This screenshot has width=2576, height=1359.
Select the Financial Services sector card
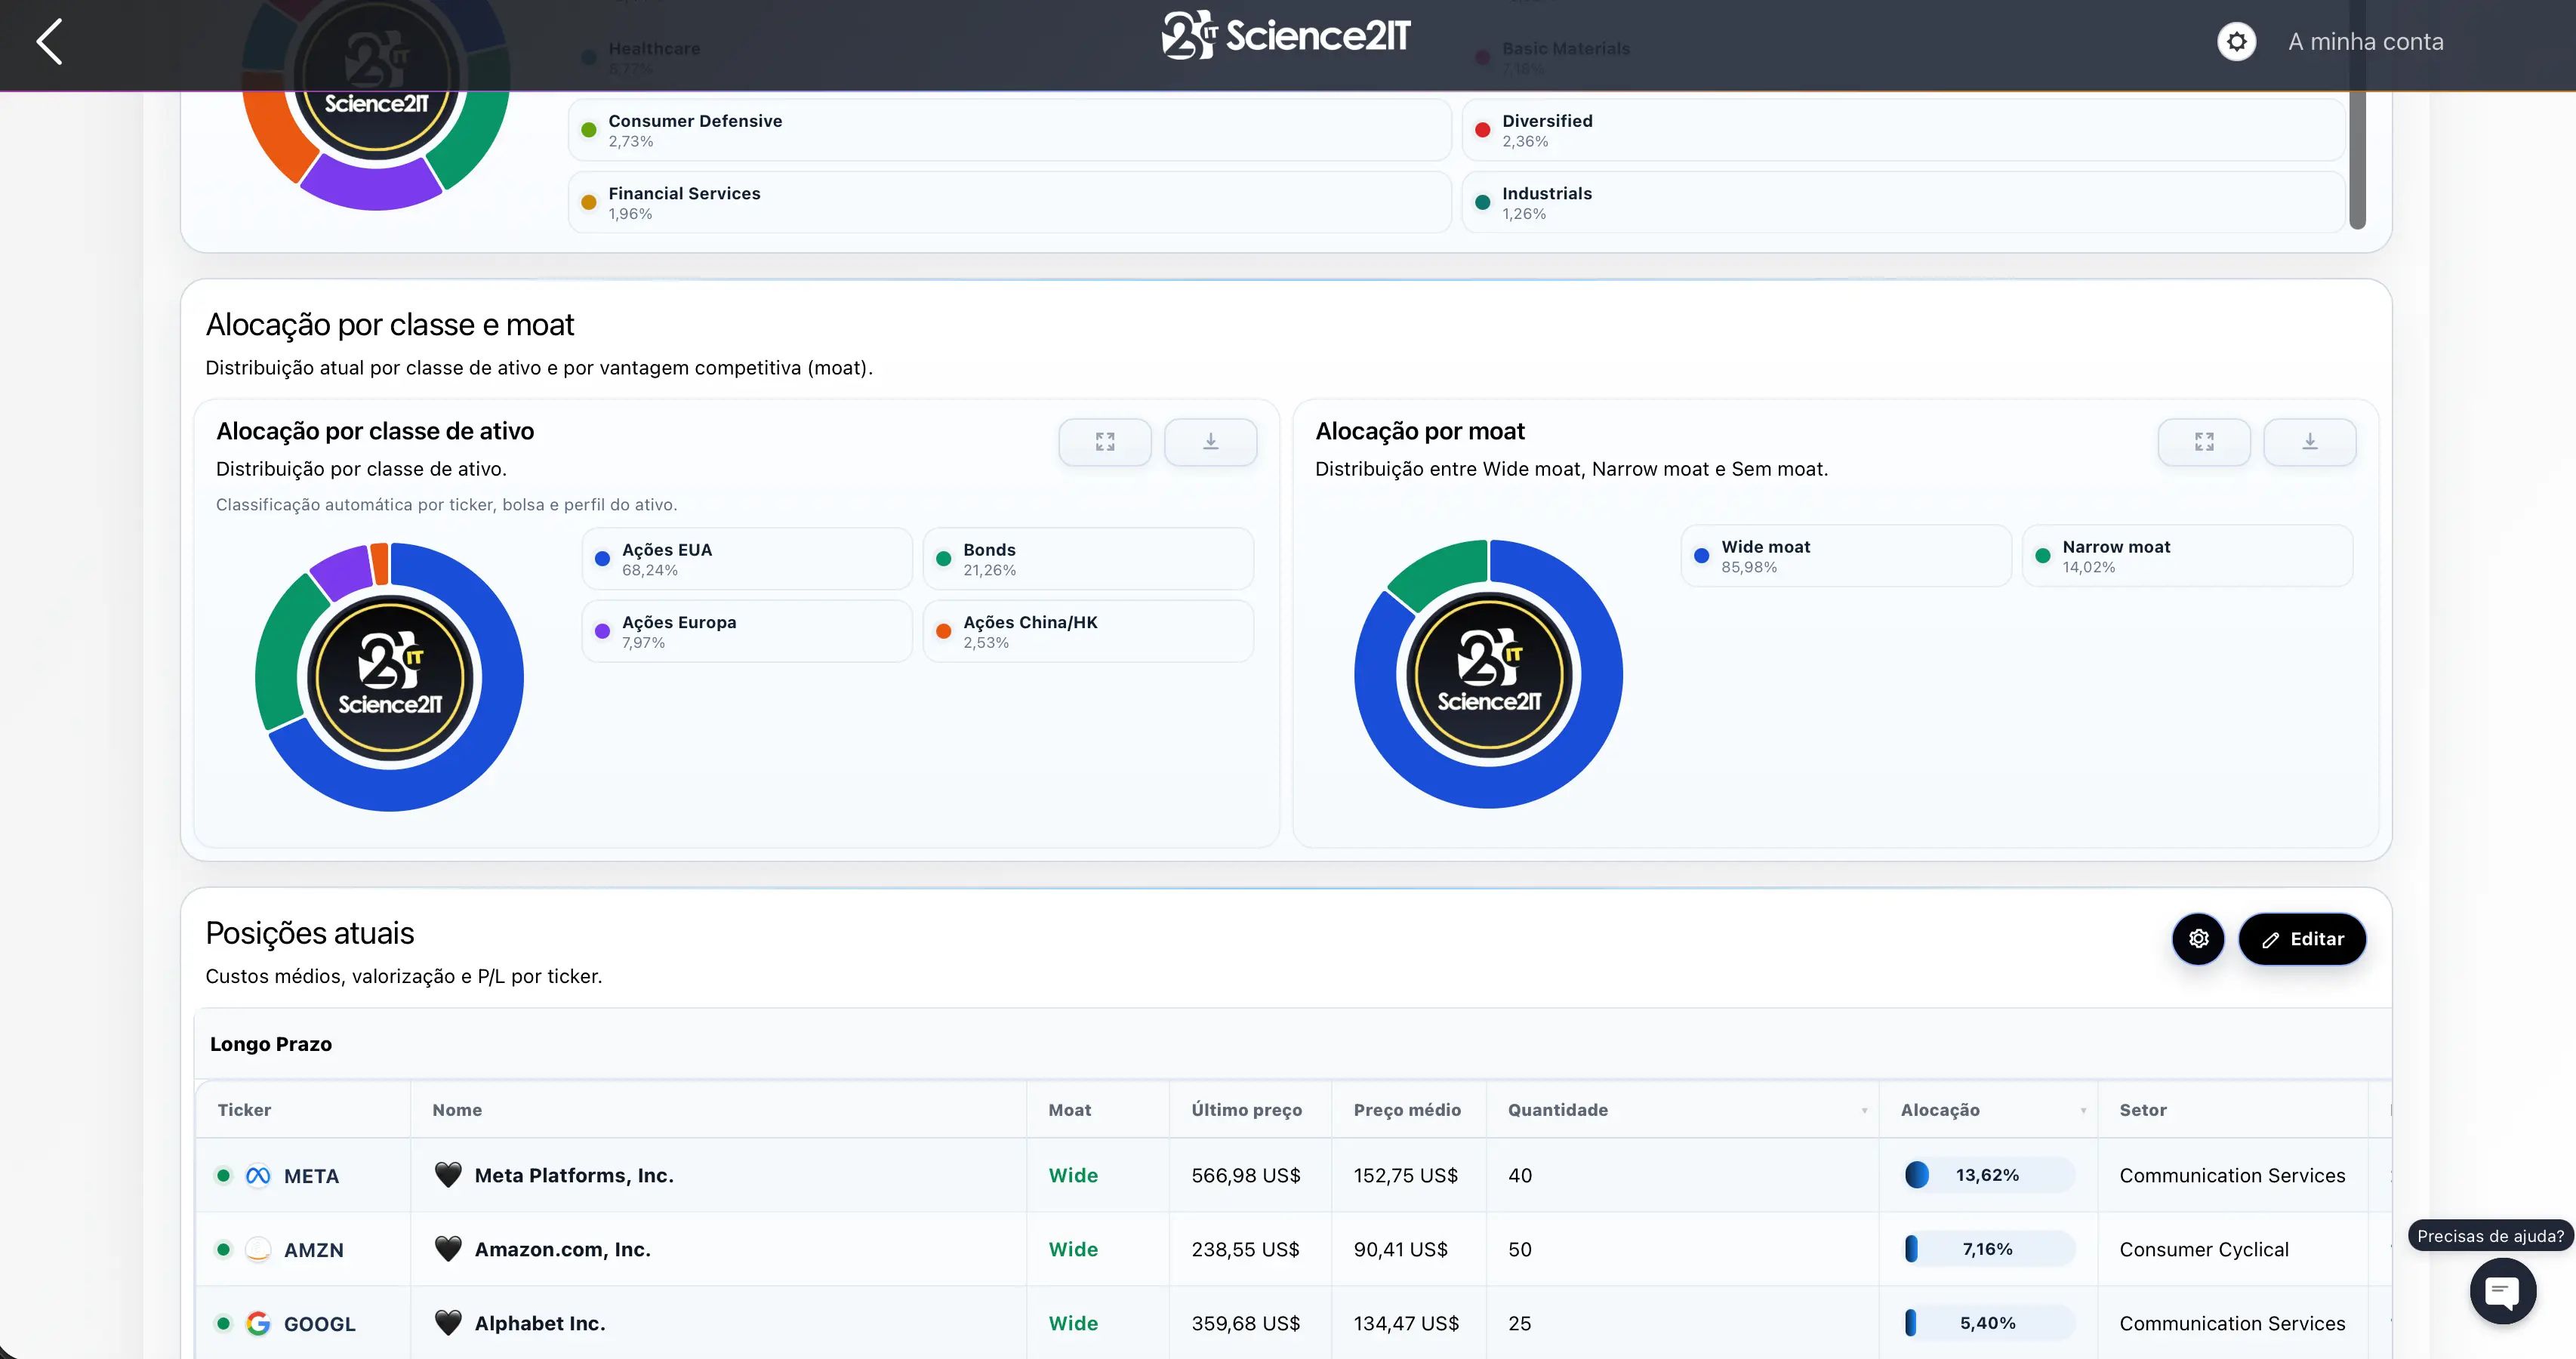tap(1010, 202)
